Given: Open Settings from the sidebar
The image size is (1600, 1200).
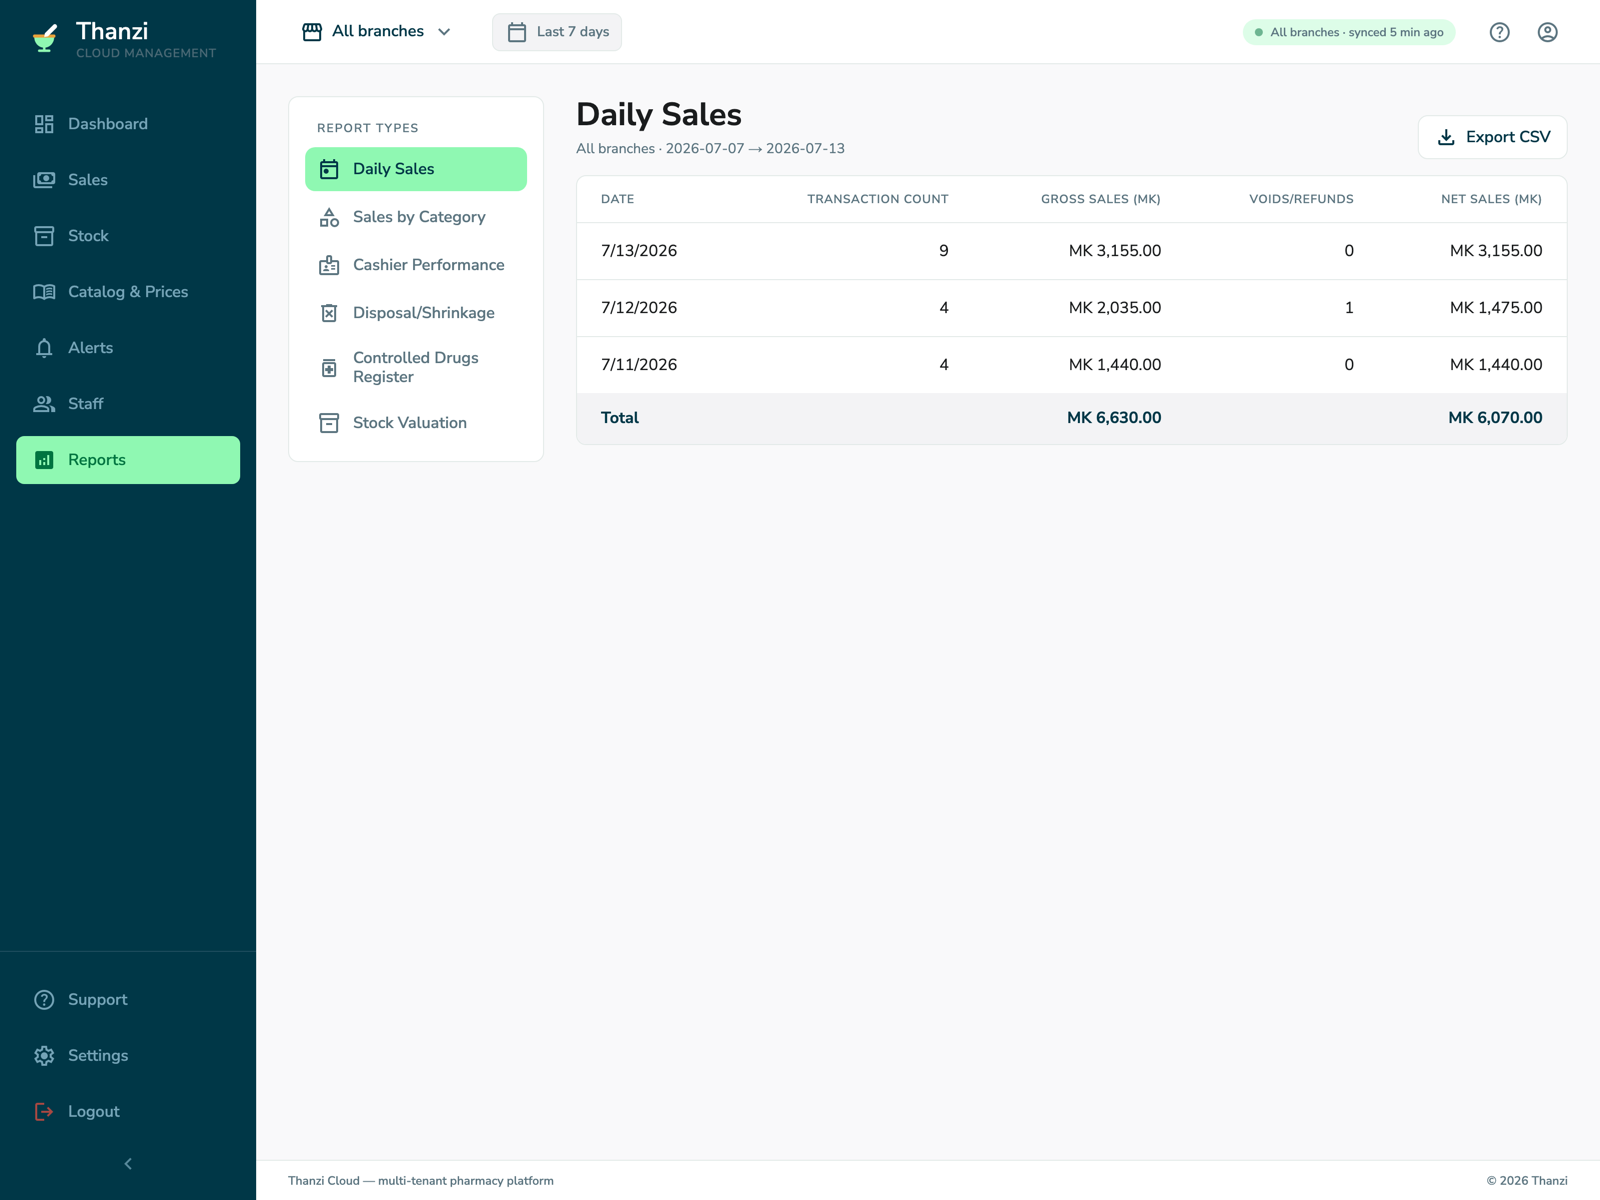Looking at the screenshot, I should pos(128,1056).
